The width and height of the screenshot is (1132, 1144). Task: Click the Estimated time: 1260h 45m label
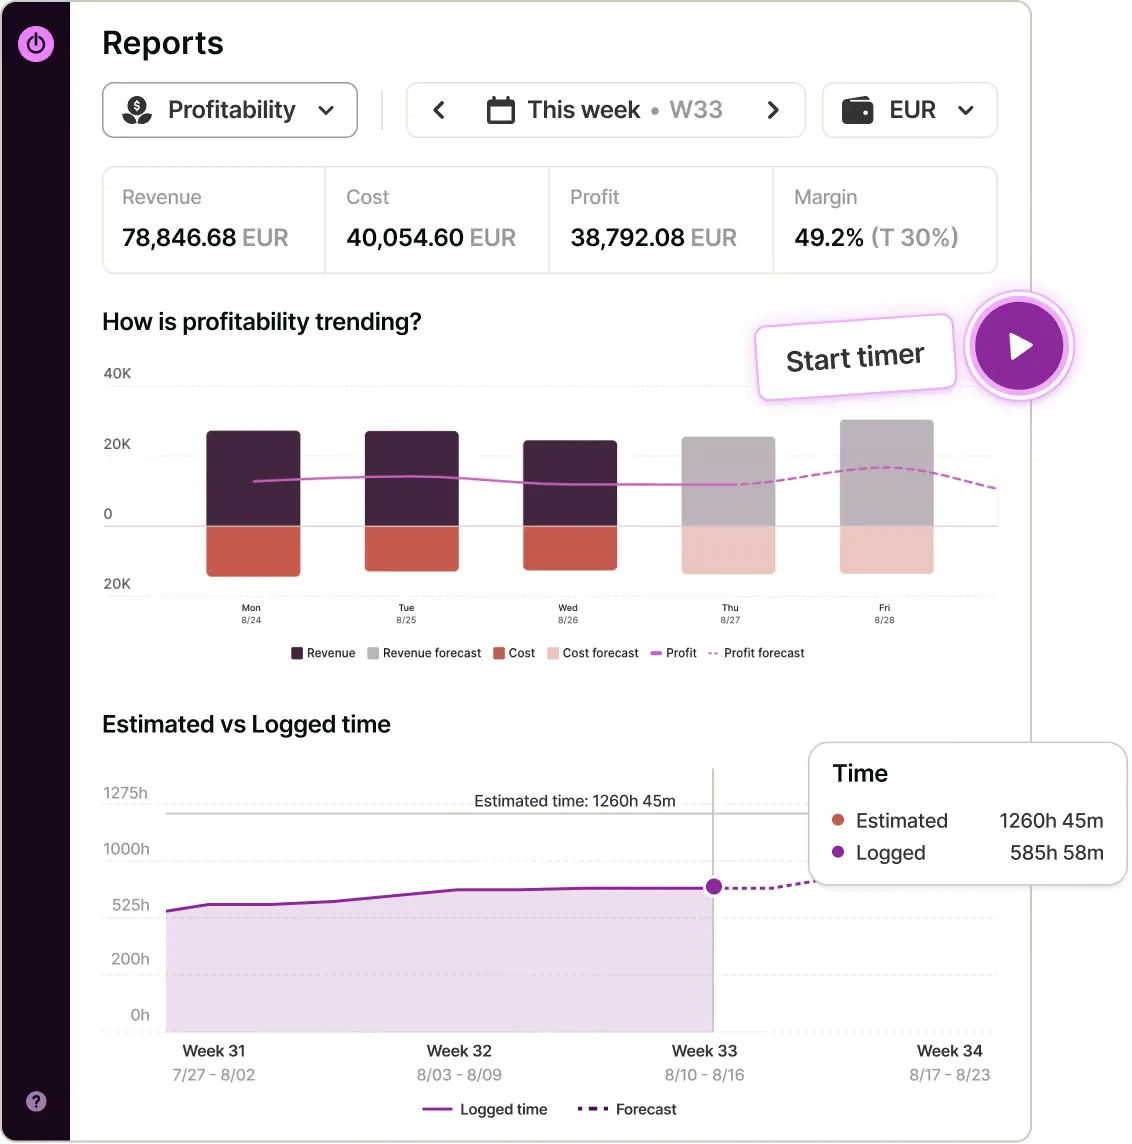(575, 801)
